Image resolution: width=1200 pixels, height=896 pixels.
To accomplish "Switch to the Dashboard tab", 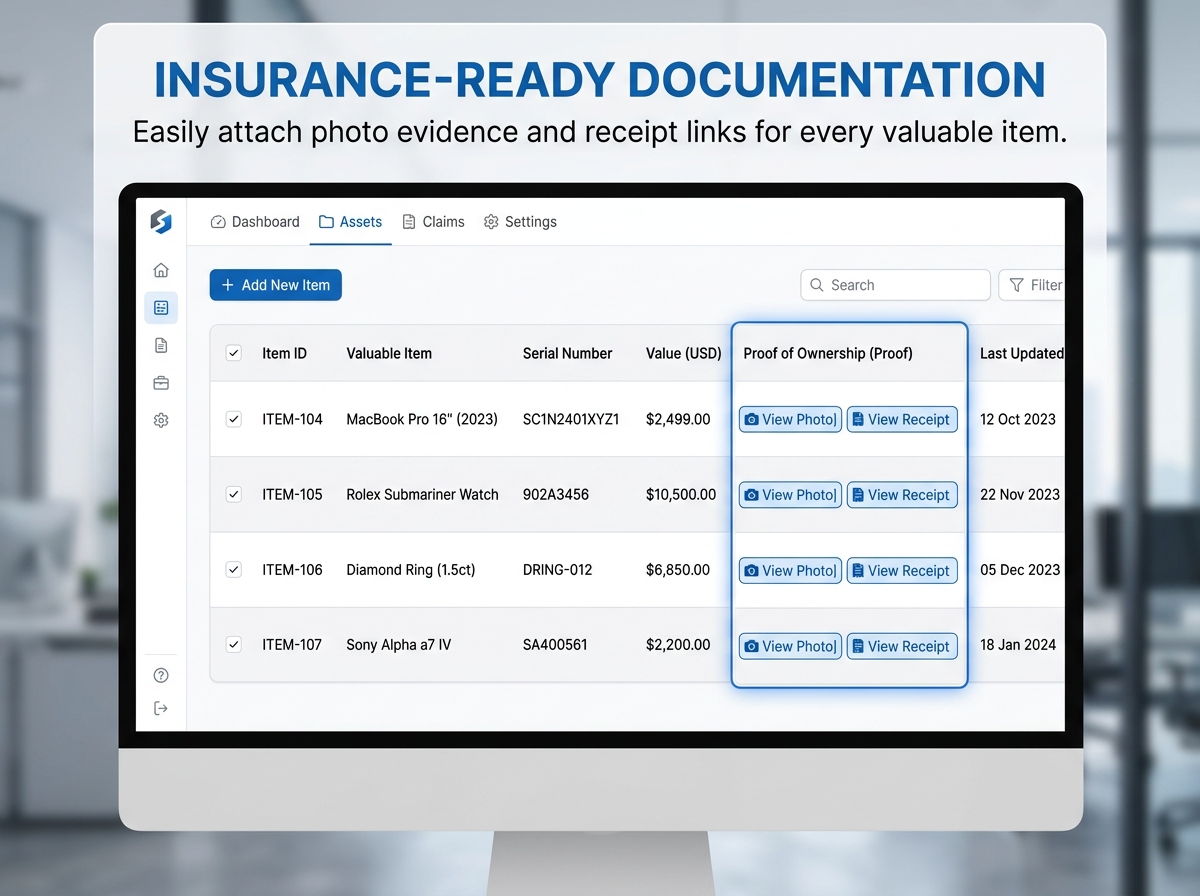I will [255, 222].
